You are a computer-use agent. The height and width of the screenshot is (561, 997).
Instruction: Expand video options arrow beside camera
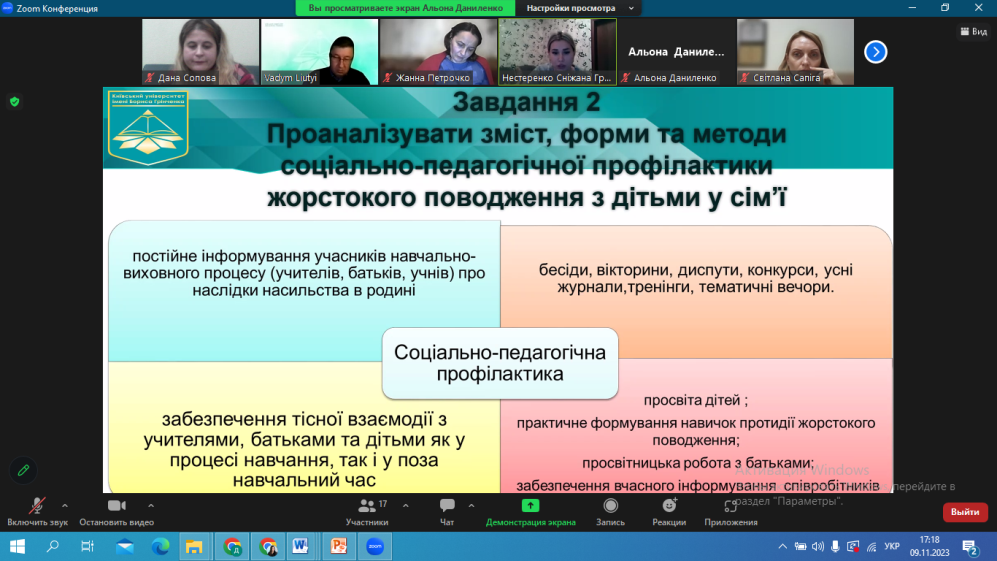(151, 505)
